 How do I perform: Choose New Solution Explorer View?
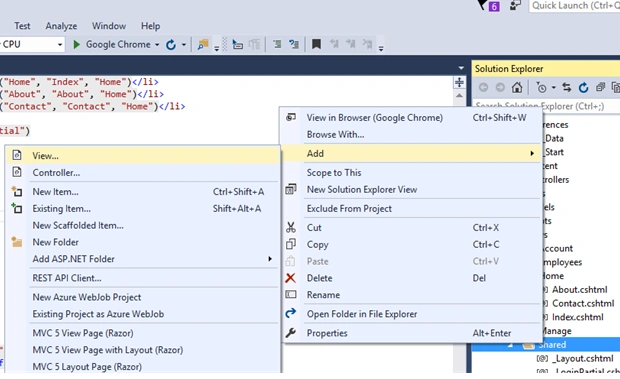click(x=411, y=190)
